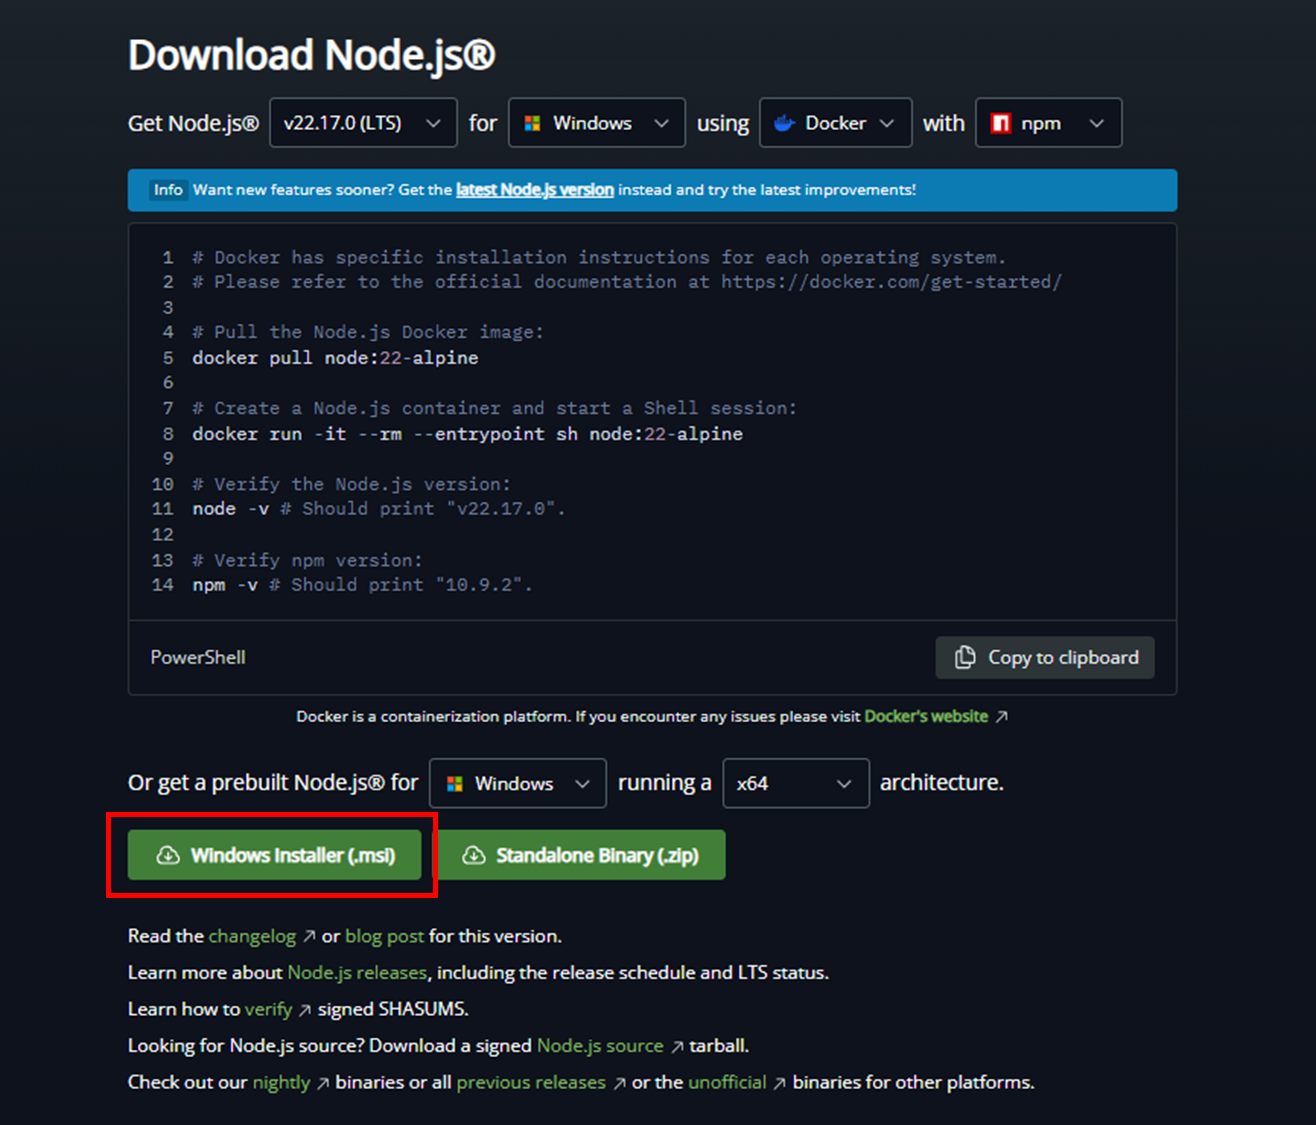Click the external arrow icon after Node.js source
Viewport: 1316px width, 1125px height.
pos(677,1046)
